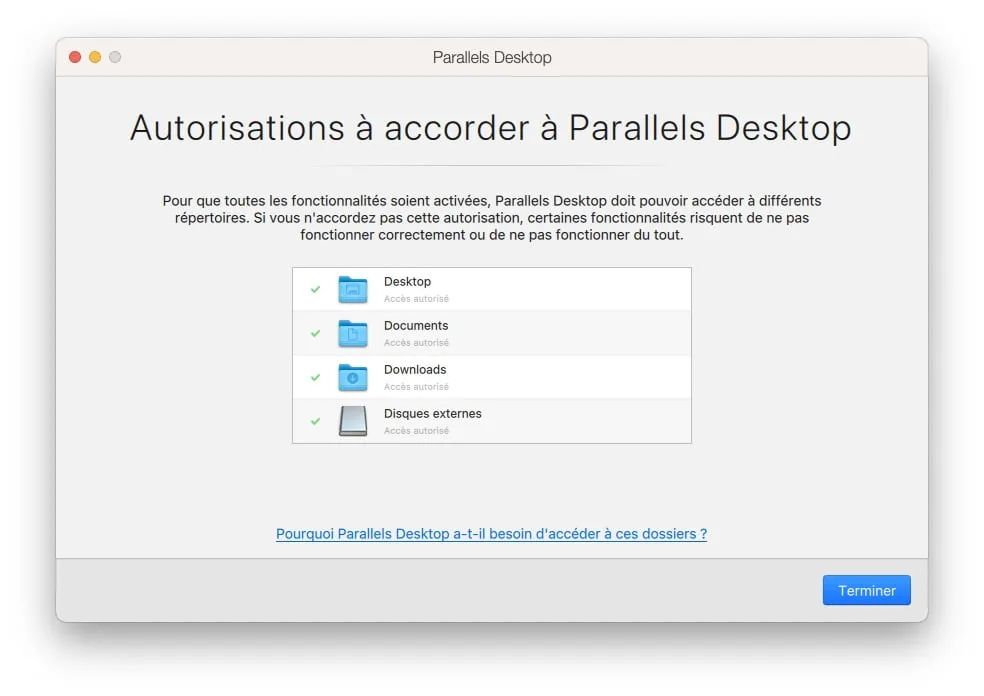This screenshot has height=696, width=984.
Task: Click the Terminer button
Action: [866, 590]
